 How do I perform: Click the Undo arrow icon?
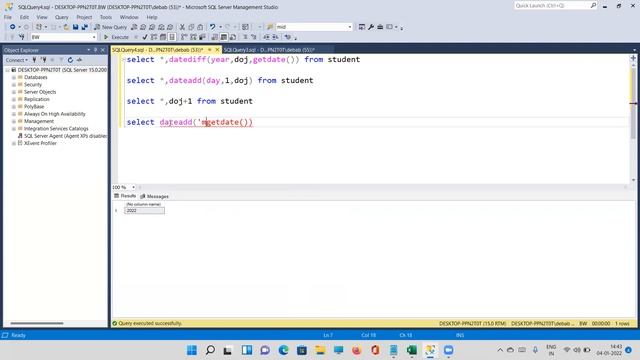[212, 27]
